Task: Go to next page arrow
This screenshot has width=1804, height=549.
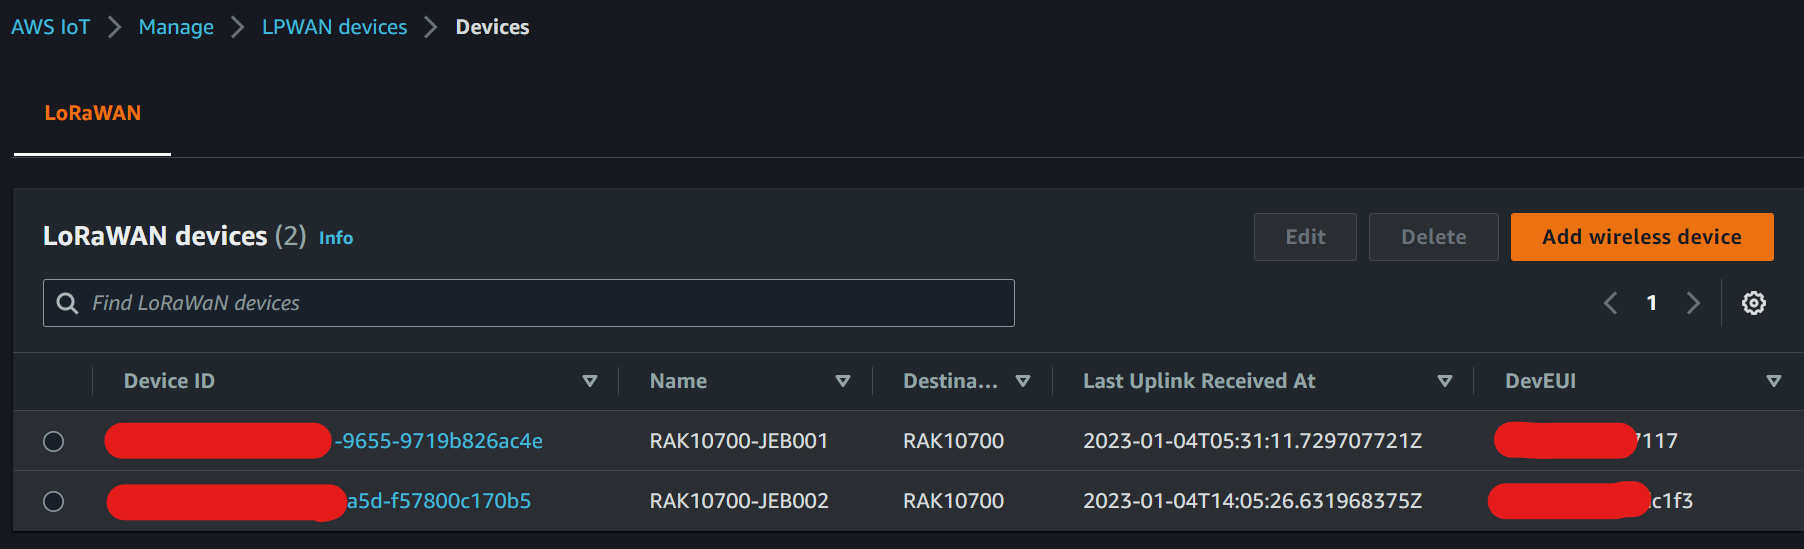Action: (1693, 303)
